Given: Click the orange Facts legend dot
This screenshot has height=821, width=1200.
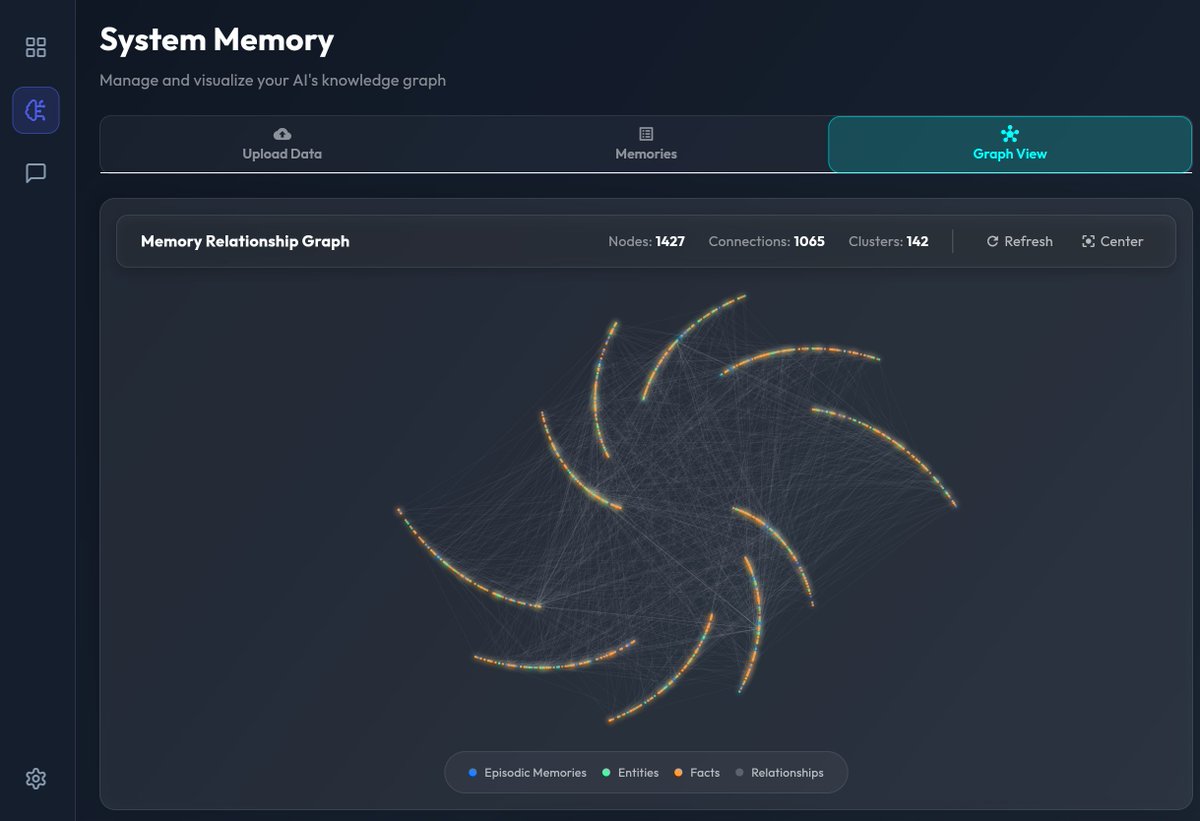Looking at the screenshot, I should [x=677, y=772].
